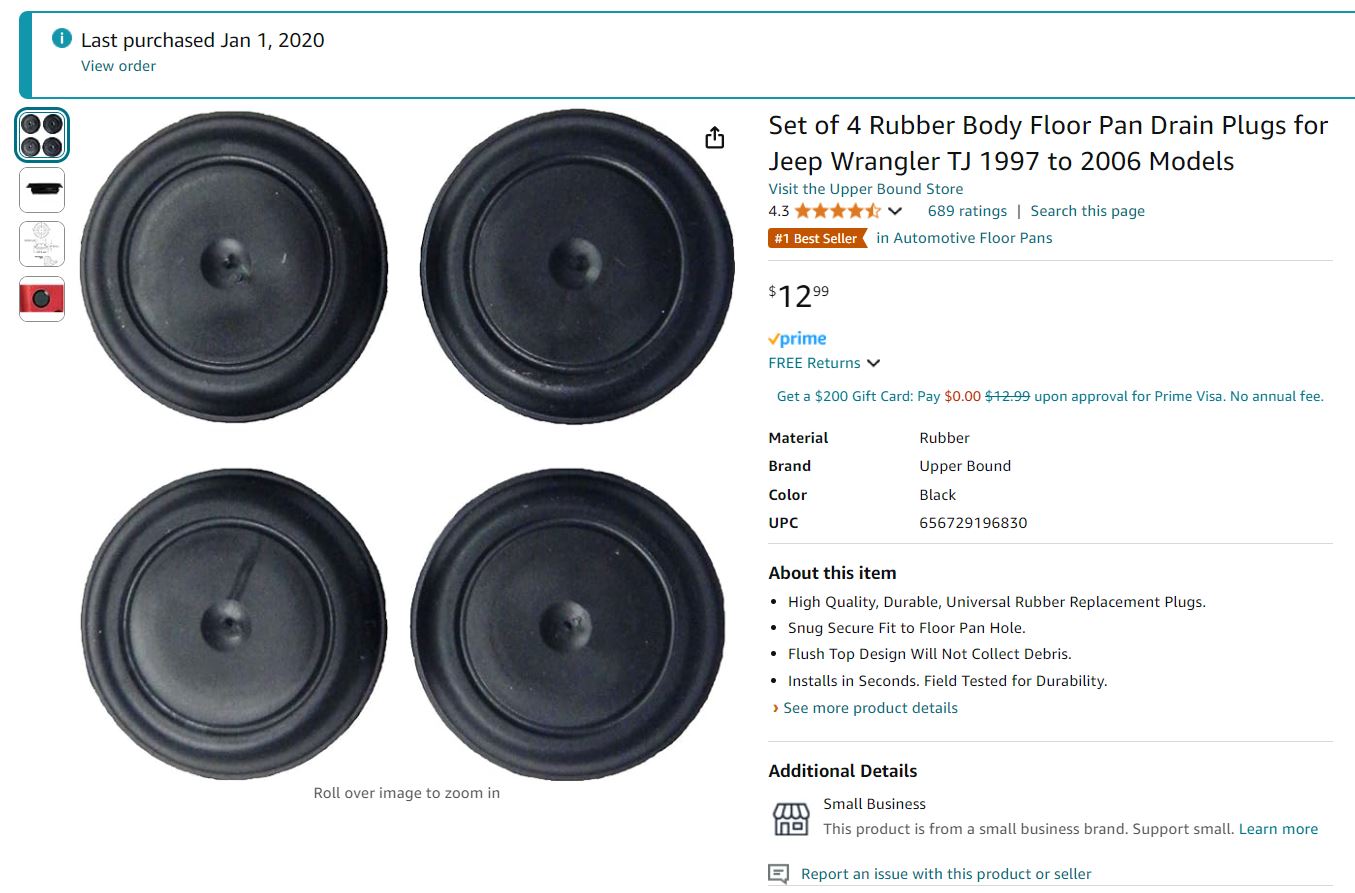
Task: Expand the ratings breakdown chevron
Action: [895, 211]
